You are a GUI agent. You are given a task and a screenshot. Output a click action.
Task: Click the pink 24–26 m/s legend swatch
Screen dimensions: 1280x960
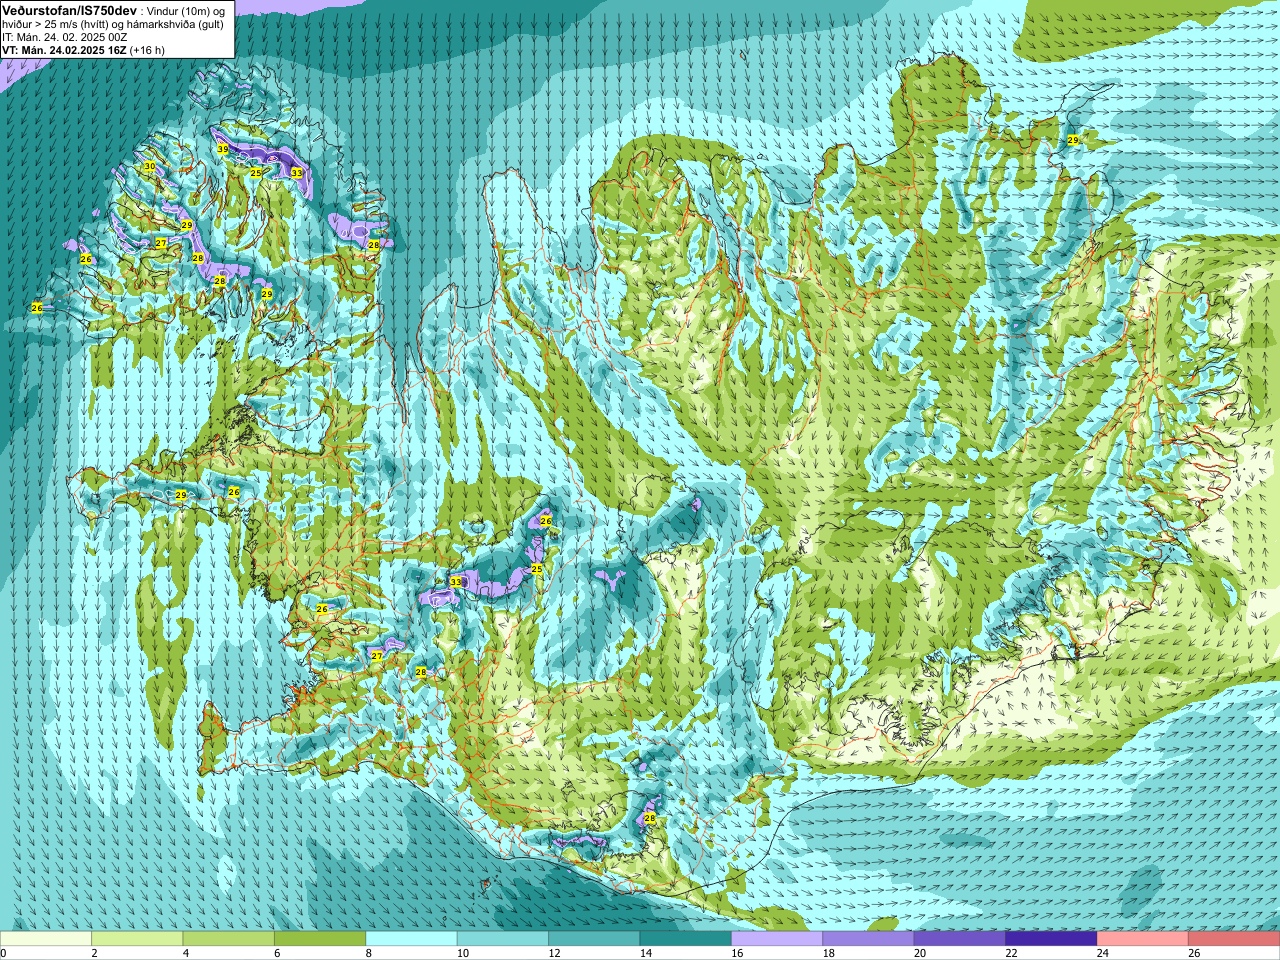click(1143, 939)
